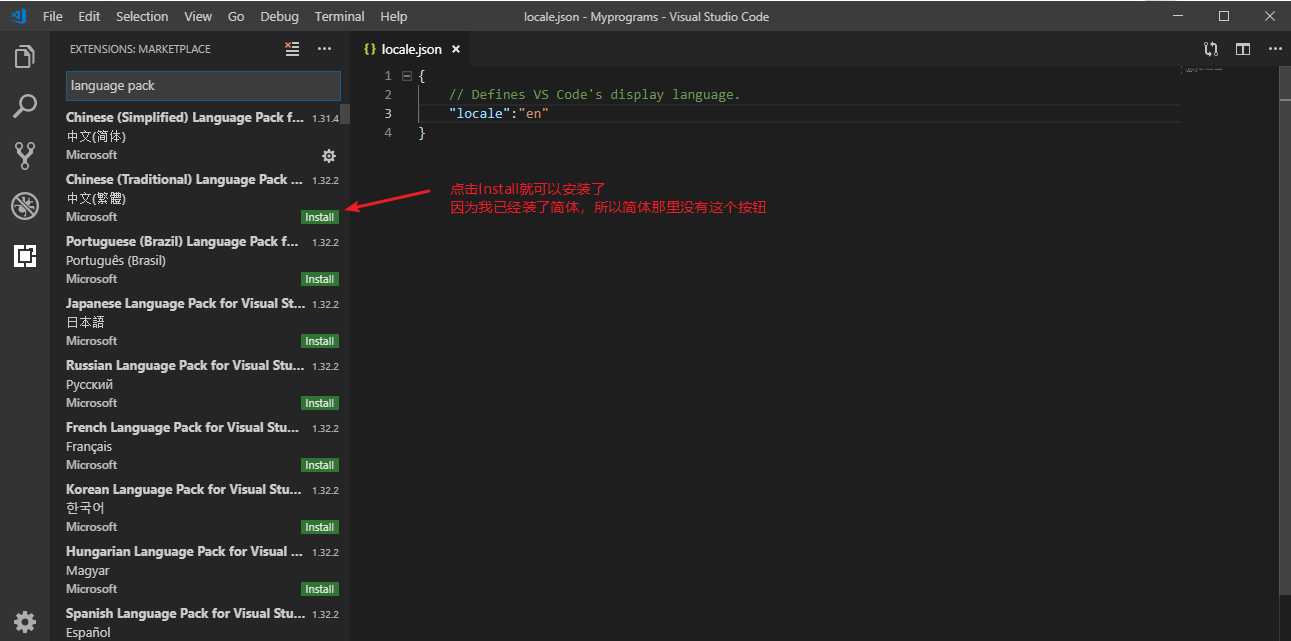Install Portuguese (Brazil) Language Pack

(x=320, y=279)
